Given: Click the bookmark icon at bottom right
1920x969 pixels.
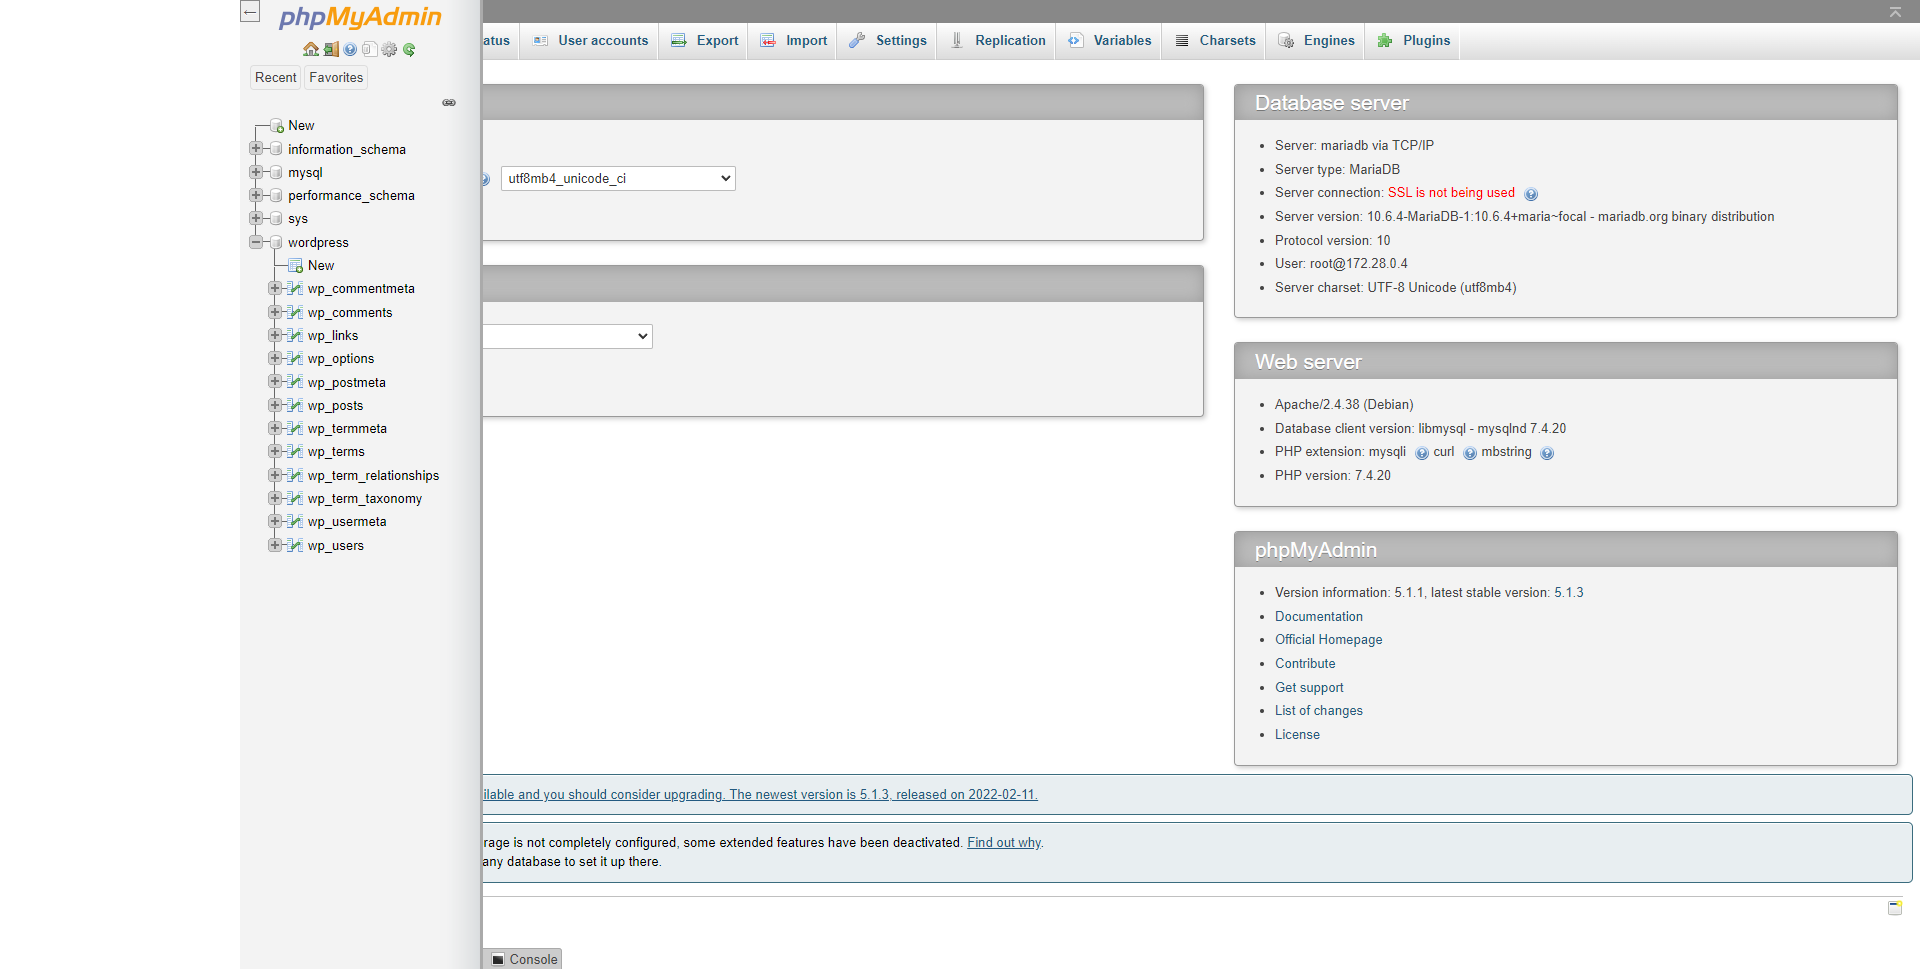Looking at the screenshot, I should click(1895, 908).
